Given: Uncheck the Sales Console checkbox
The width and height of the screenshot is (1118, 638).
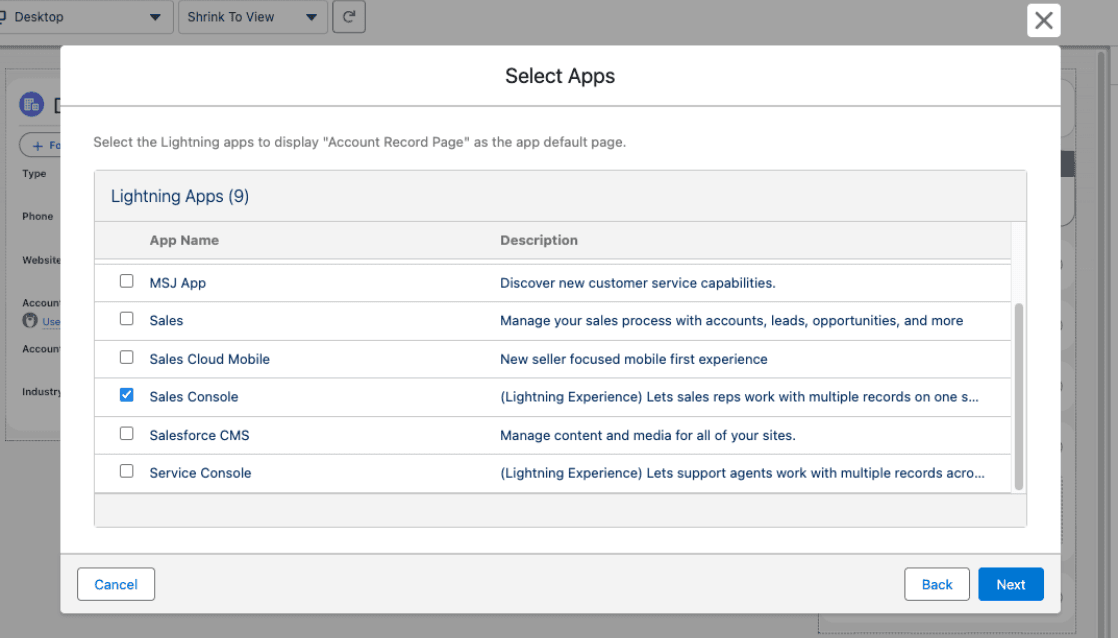Looking at the screenshot, I should (127, 396).
